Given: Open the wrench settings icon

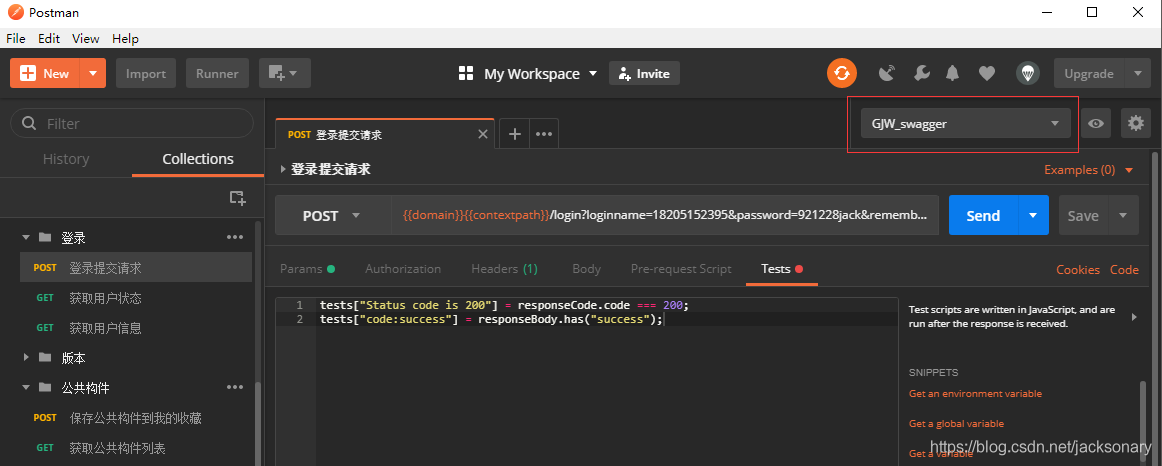Looking at the screenshot, I should coord(921,73).
